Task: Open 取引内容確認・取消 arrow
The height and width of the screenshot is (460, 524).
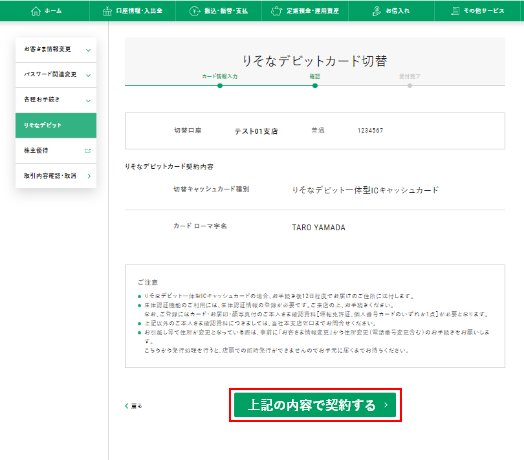Action: click(89, 176)
